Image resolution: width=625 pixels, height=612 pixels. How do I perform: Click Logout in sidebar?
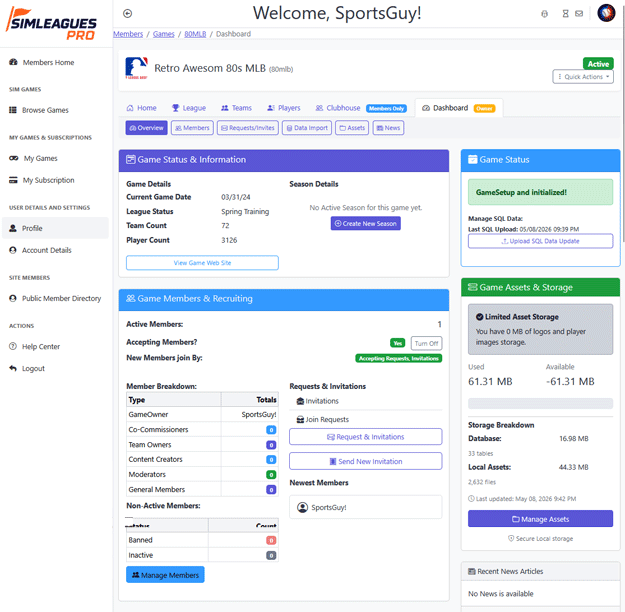[27, 369]
